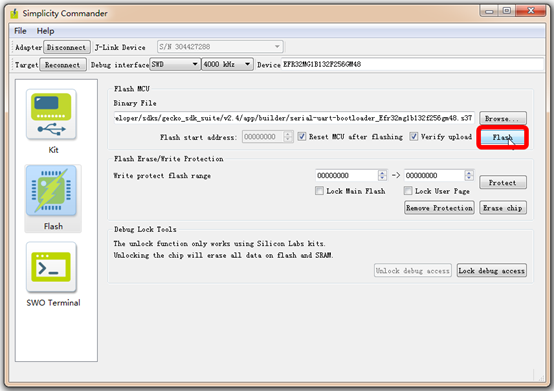Open the 4000 kHz speed dropdown
Screen dimensions: 554x391
(x=227, y=64)
